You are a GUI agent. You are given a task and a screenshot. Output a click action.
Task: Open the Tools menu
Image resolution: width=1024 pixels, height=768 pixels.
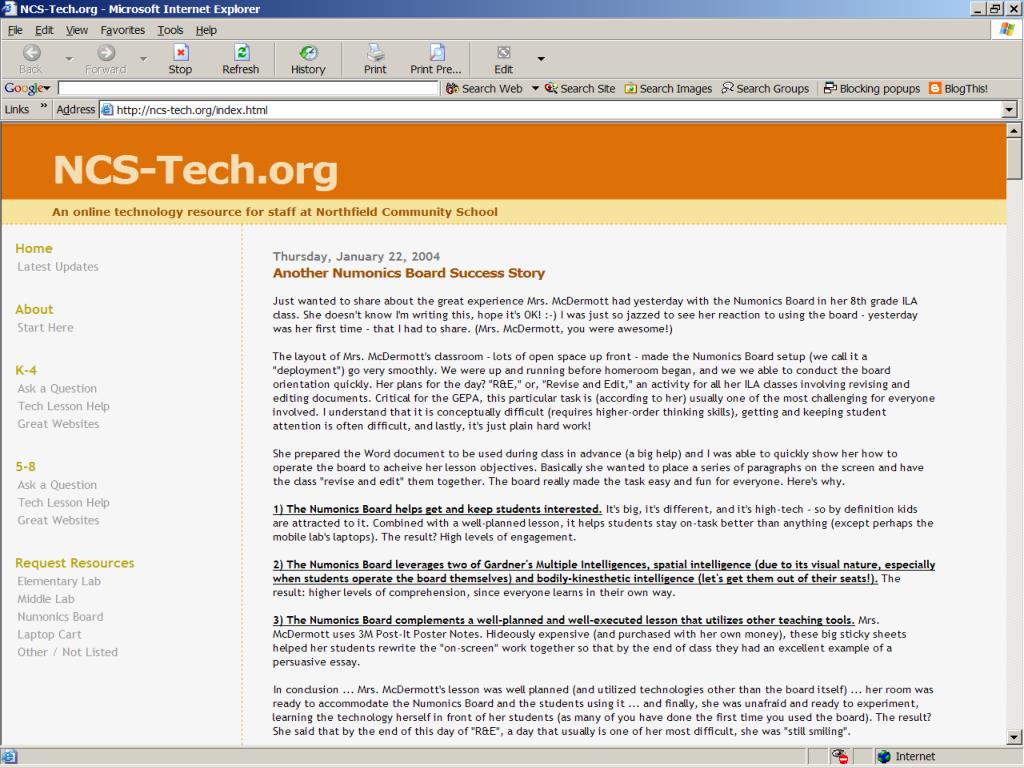tap(170, 30)
